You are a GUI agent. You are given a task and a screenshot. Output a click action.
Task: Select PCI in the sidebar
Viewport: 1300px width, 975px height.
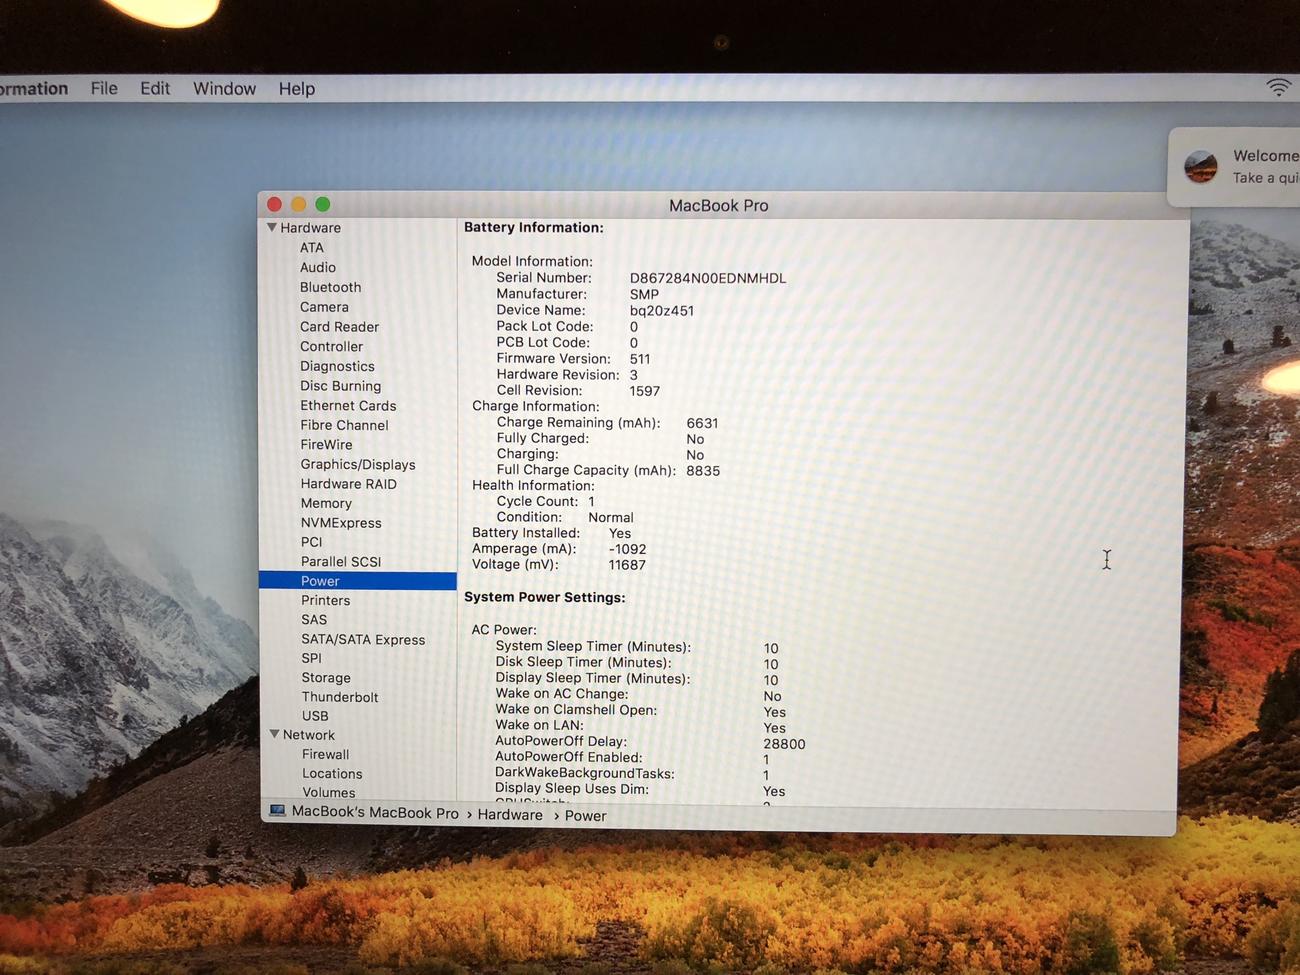point(312,542)
